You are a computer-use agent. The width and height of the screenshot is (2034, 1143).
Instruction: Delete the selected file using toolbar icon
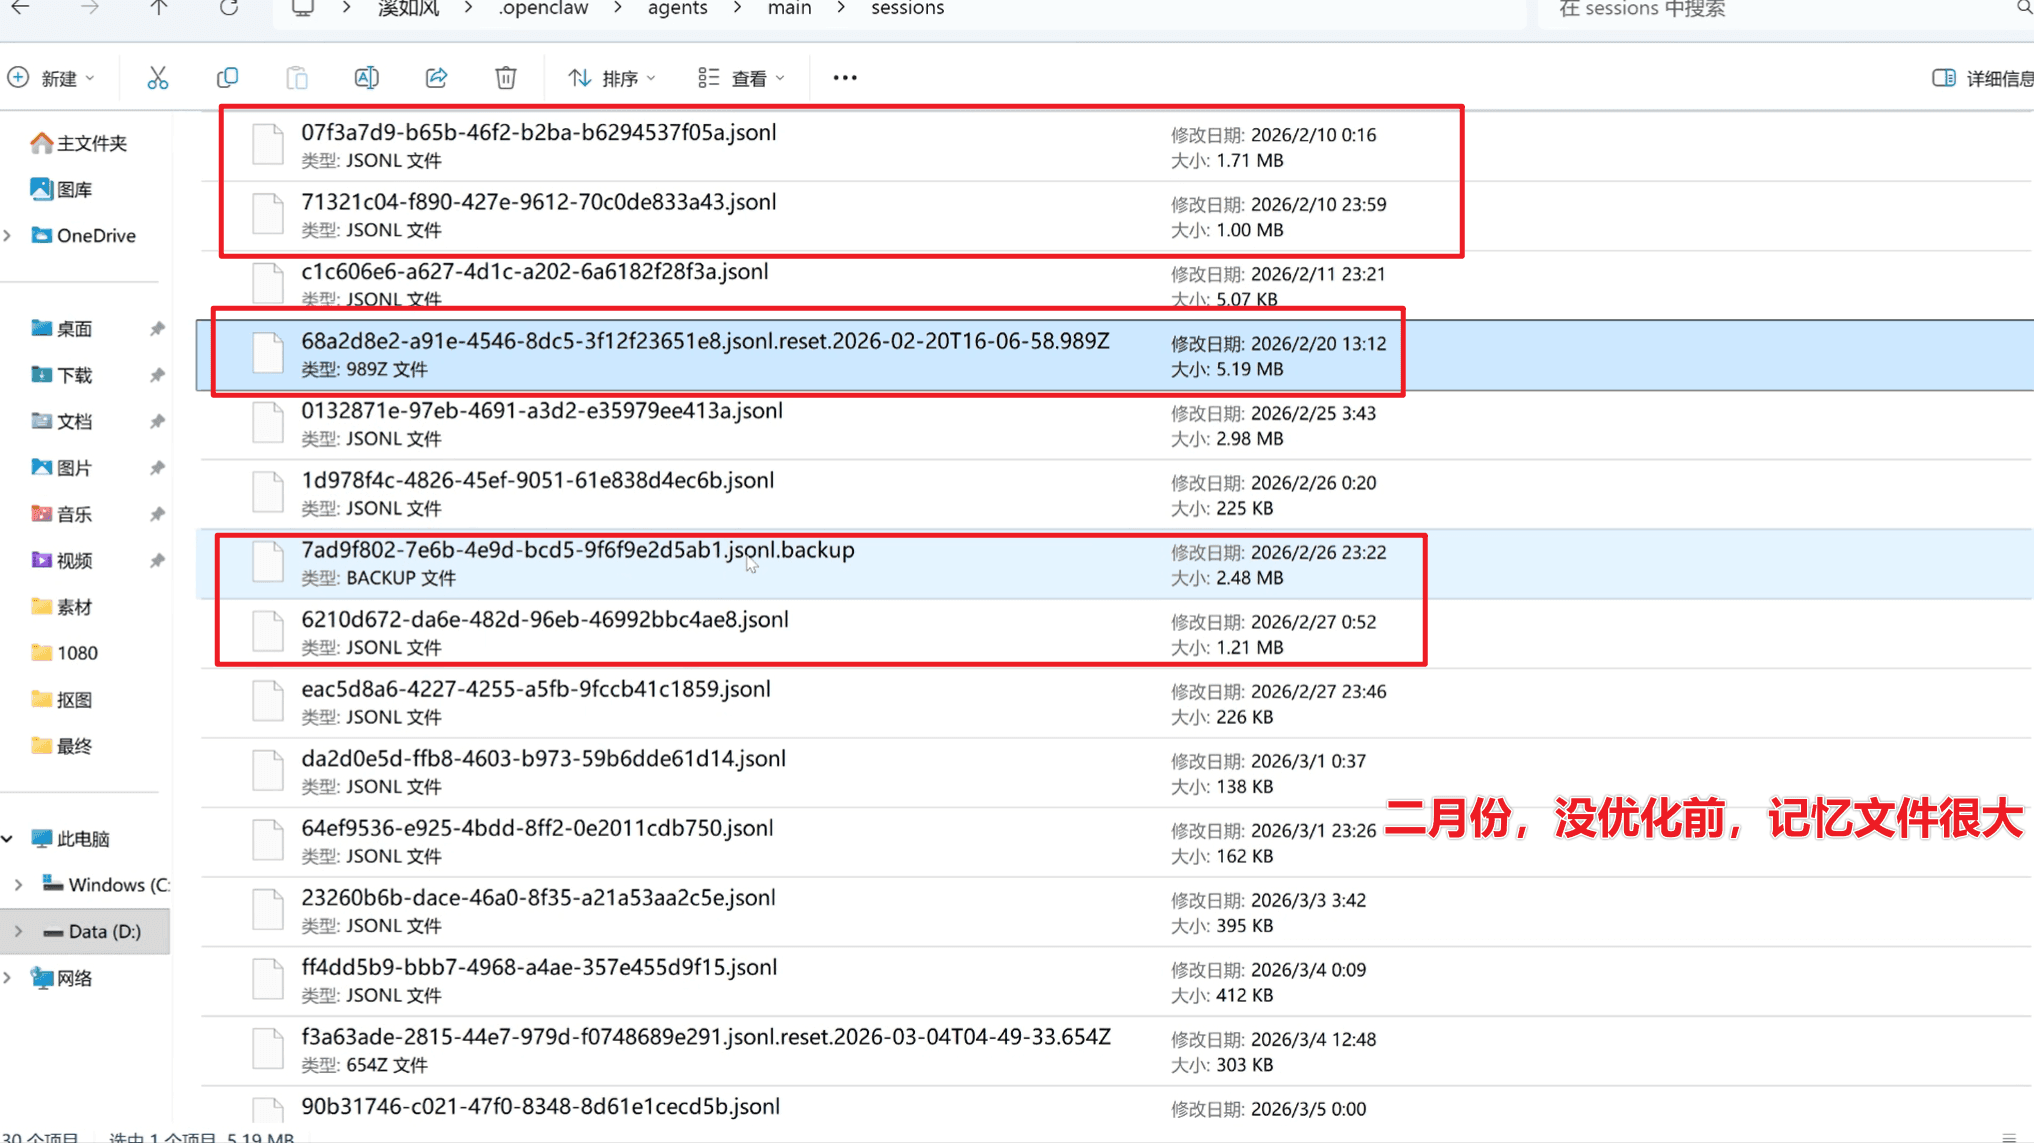click(x=506, y=77)
